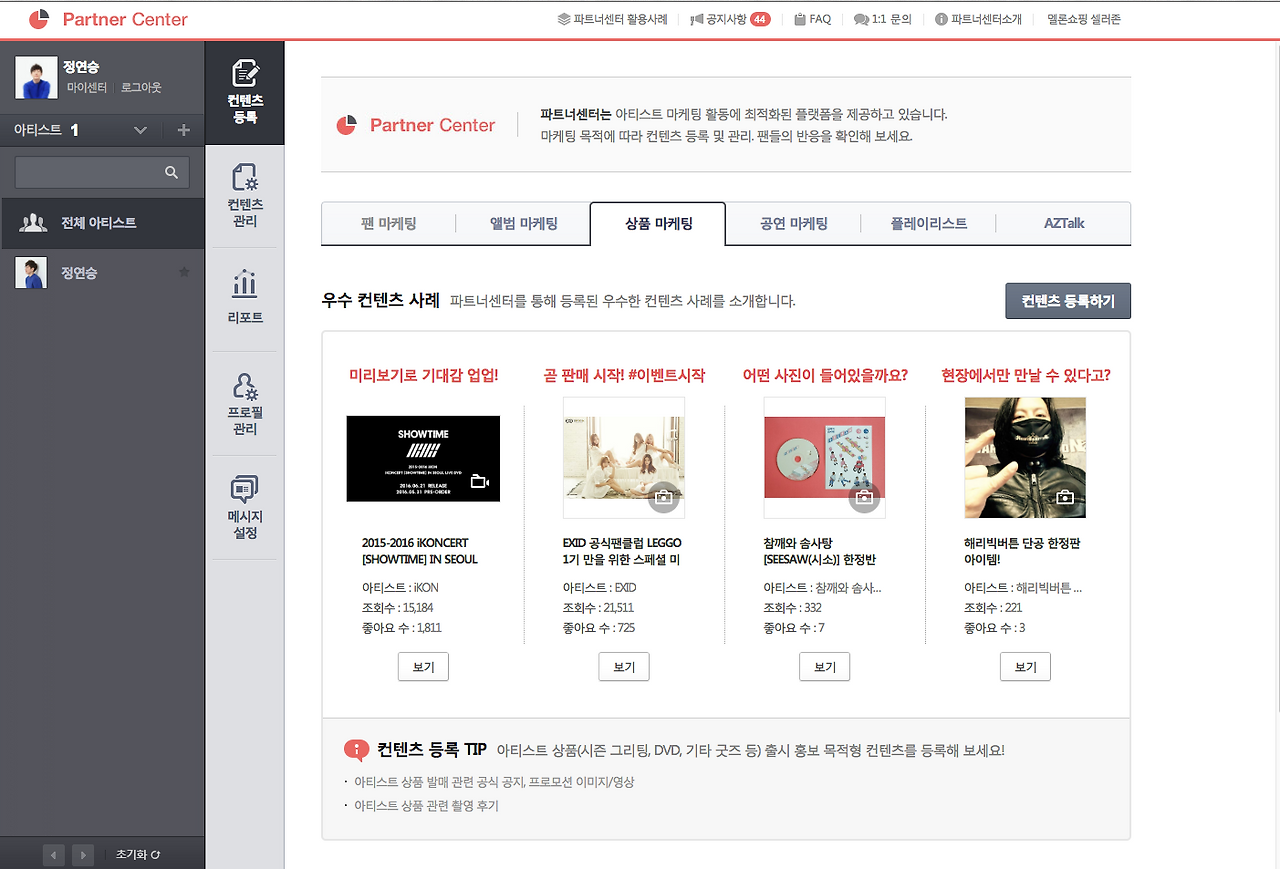1280x869 pixels.
Task: Open 1:1 문의 inquiry link
Action: pyautogui.click(x=883, y=19)
